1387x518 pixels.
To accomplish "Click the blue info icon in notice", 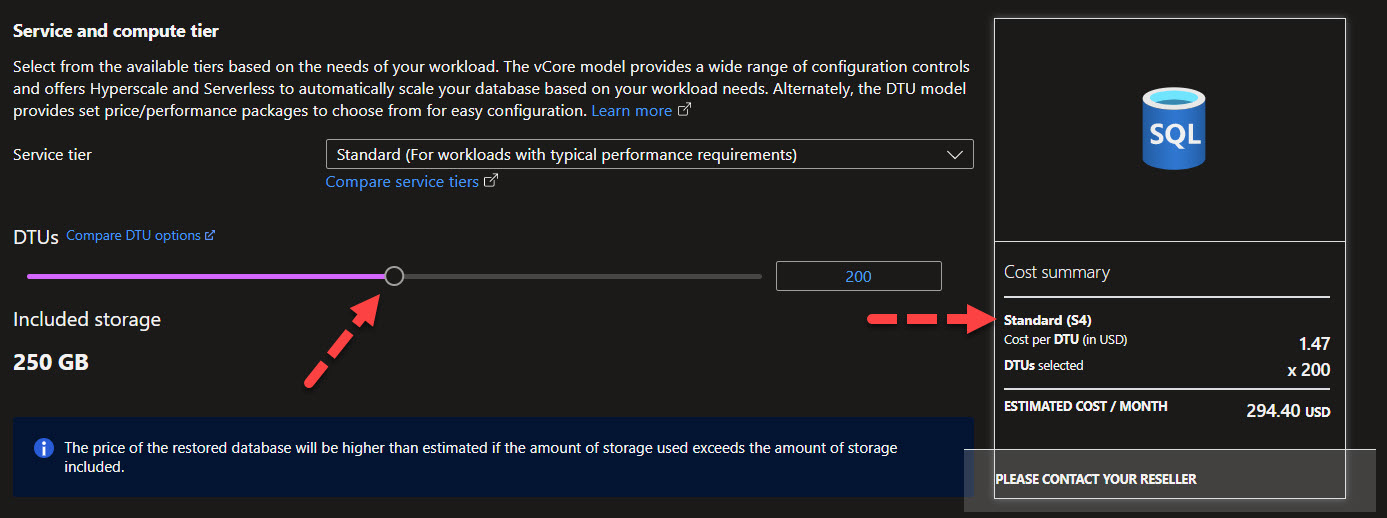I will tap(43, 448).
